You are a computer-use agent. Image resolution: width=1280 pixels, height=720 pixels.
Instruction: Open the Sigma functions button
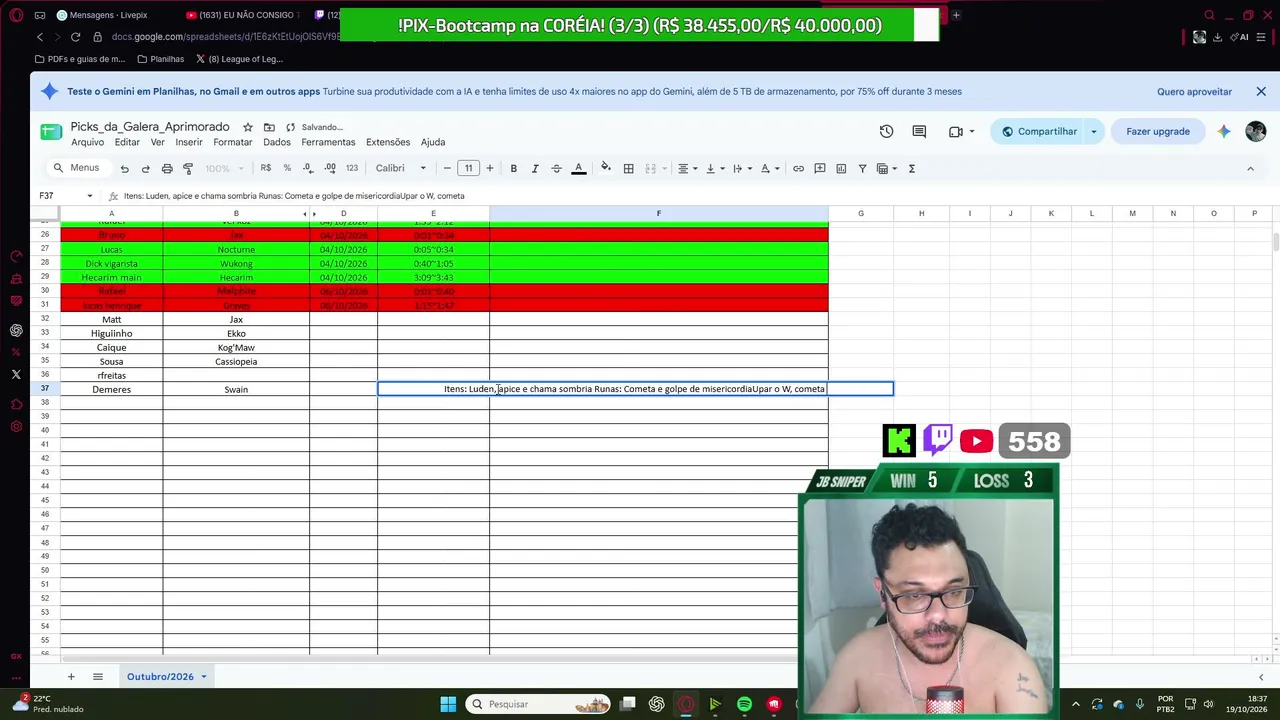[x=911, y=169]
